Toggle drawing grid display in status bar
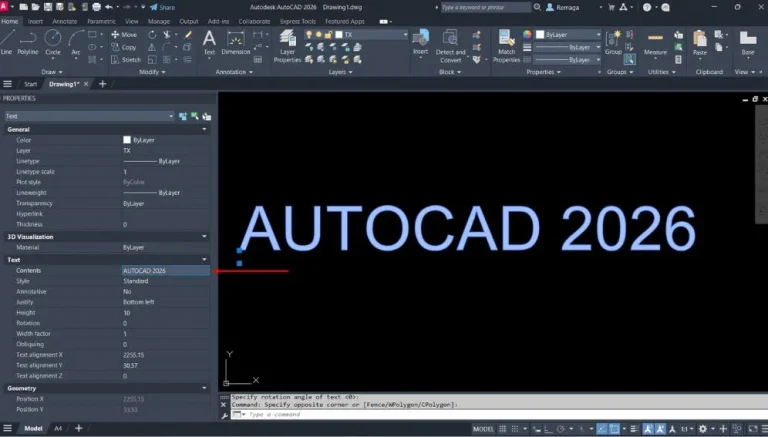768x437 pixels. pos(503,429)
